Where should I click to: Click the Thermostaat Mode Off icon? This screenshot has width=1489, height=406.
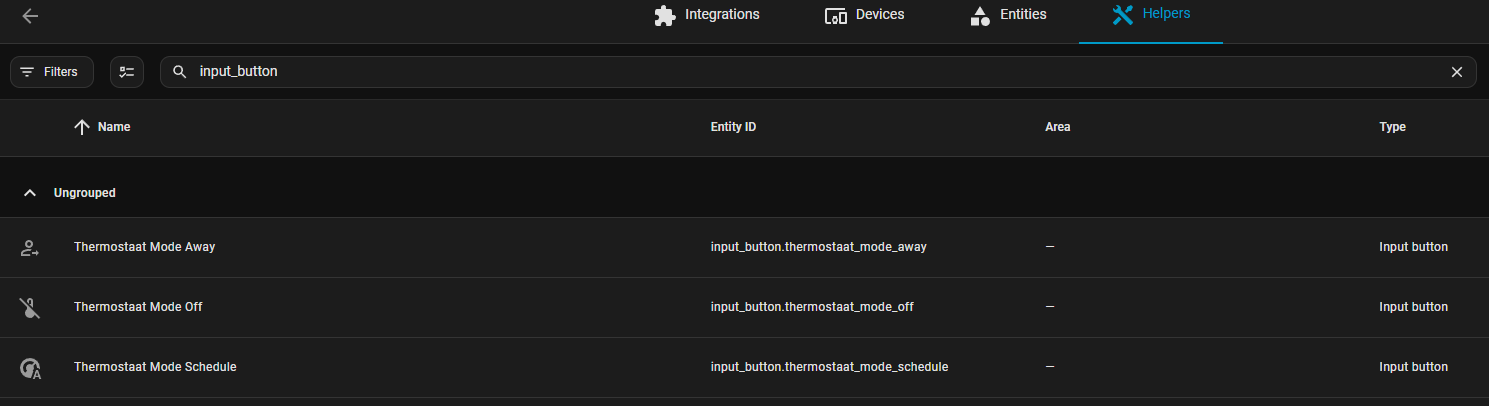[x=30, y=308]
